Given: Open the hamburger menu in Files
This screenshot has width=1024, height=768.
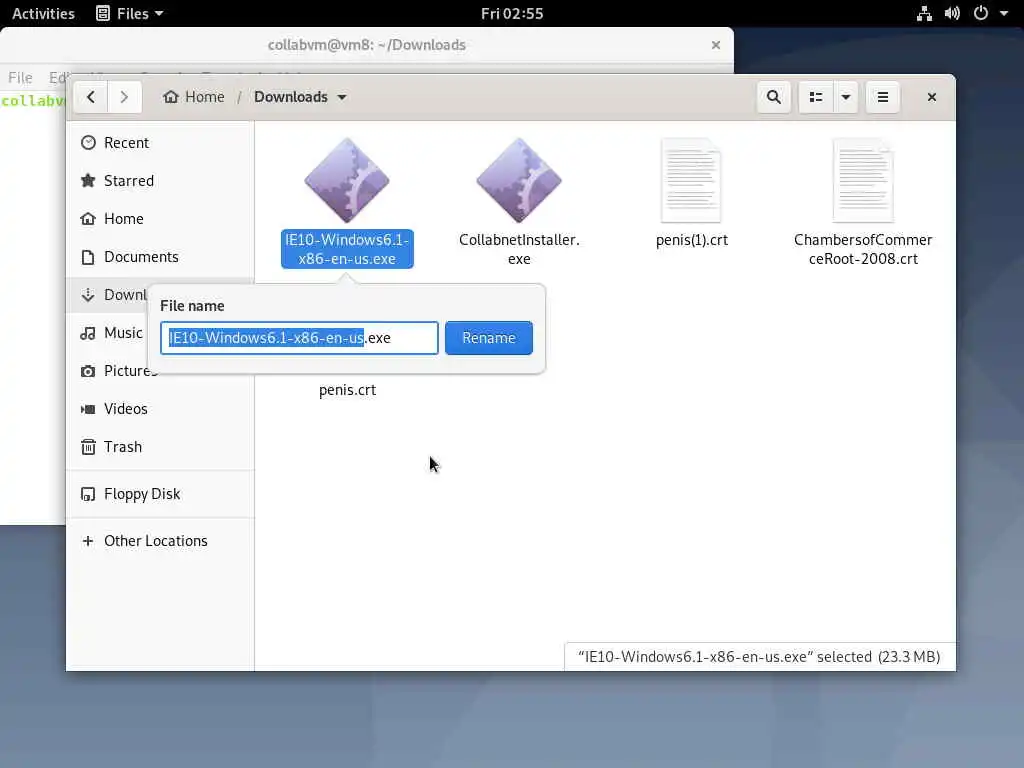Looking at the screenshot, I should click(883, 97).
